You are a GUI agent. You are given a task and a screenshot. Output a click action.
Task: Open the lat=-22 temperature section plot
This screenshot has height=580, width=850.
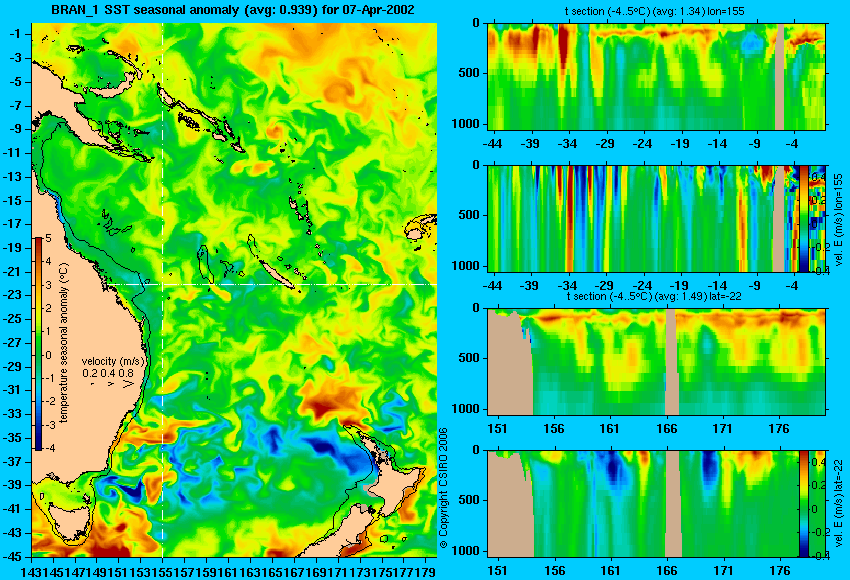(x=656, y=362)
